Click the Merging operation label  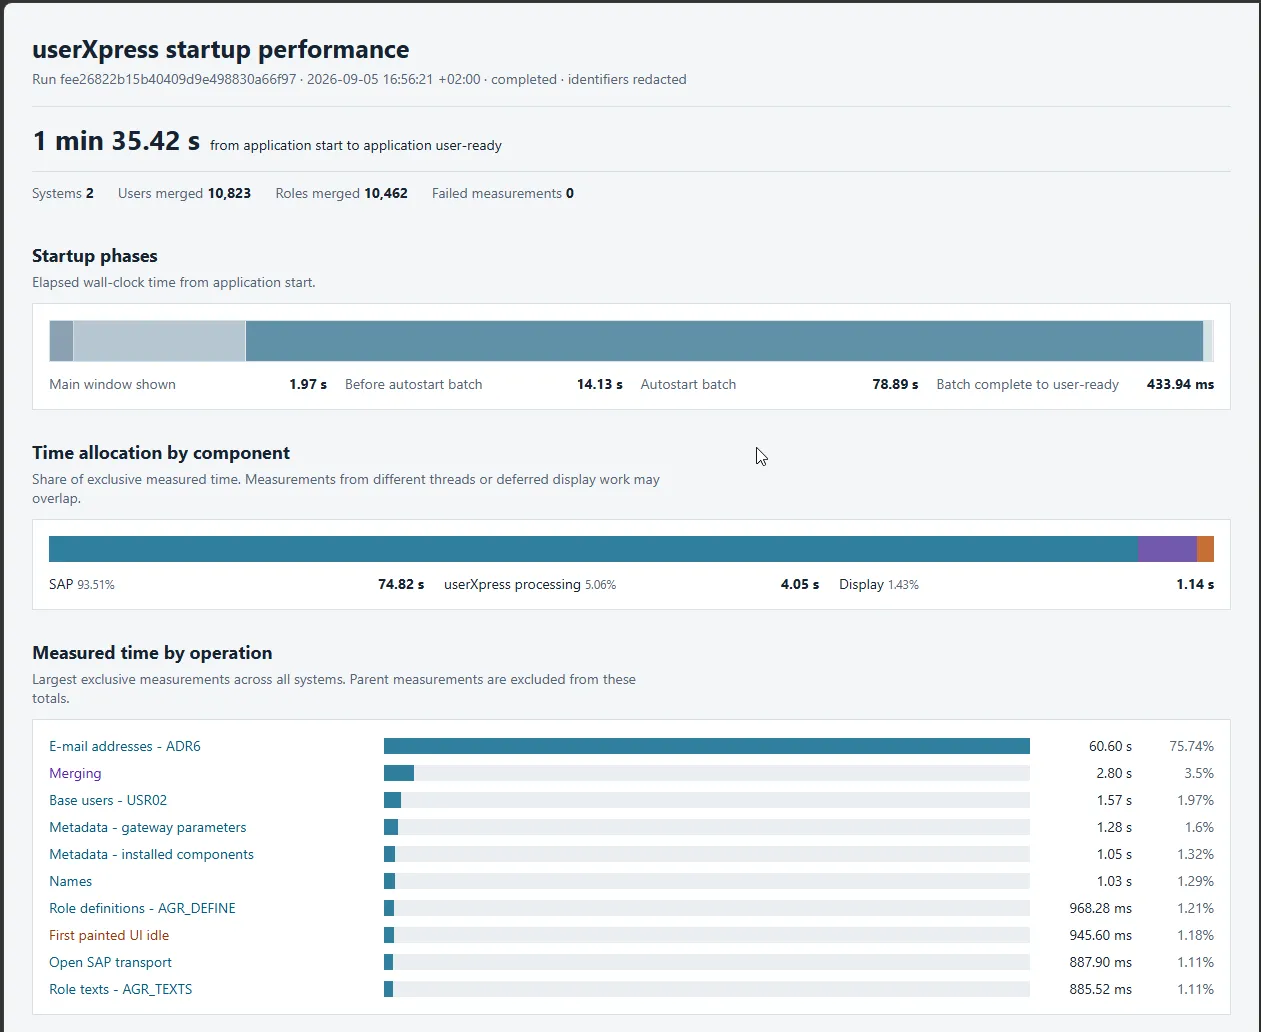75,773
